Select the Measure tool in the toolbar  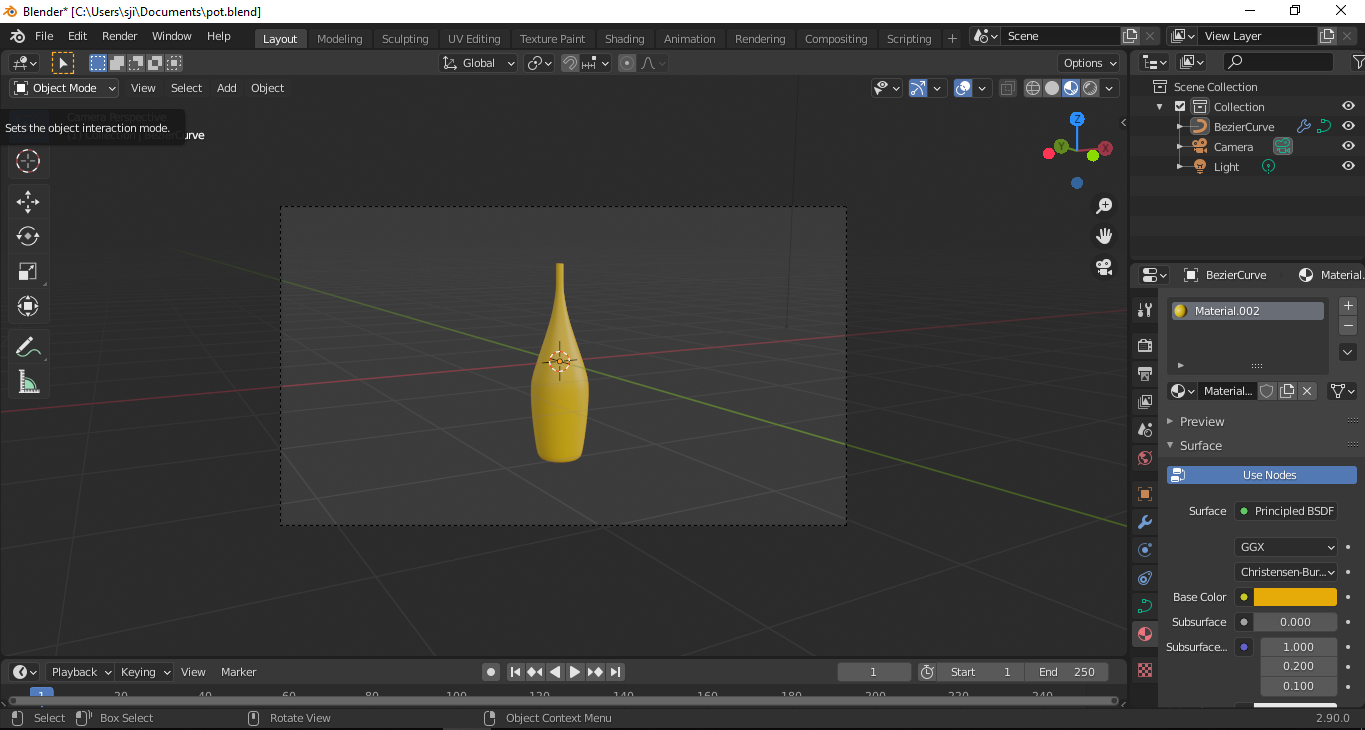pos(28,381)
